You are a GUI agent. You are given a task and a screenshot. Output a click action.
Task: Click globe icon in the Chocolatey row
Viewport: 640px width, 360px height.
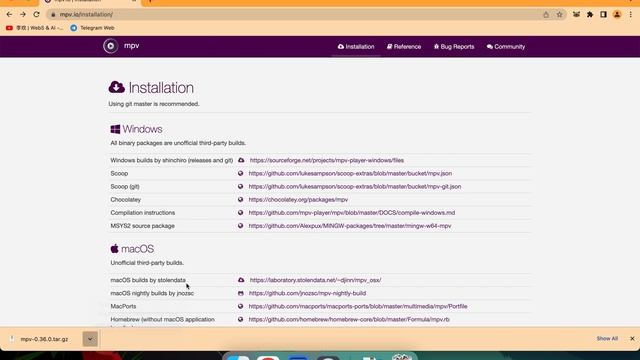coord(240,200)
